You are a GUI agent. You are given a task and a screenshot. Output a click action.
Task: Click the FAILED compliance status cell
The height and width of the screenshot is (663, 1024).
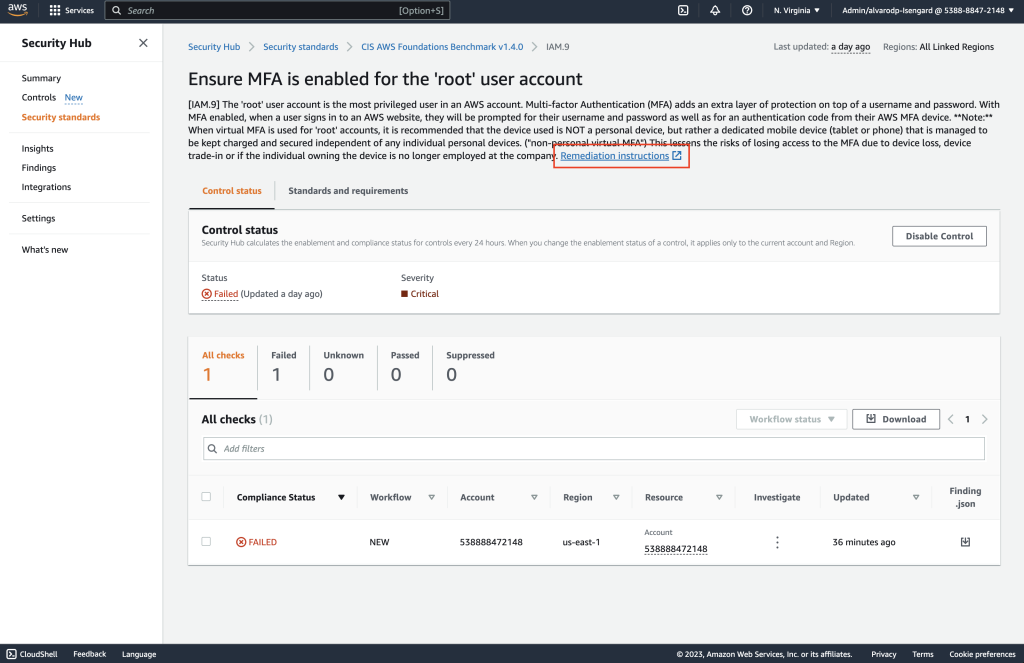coord(257,542)
